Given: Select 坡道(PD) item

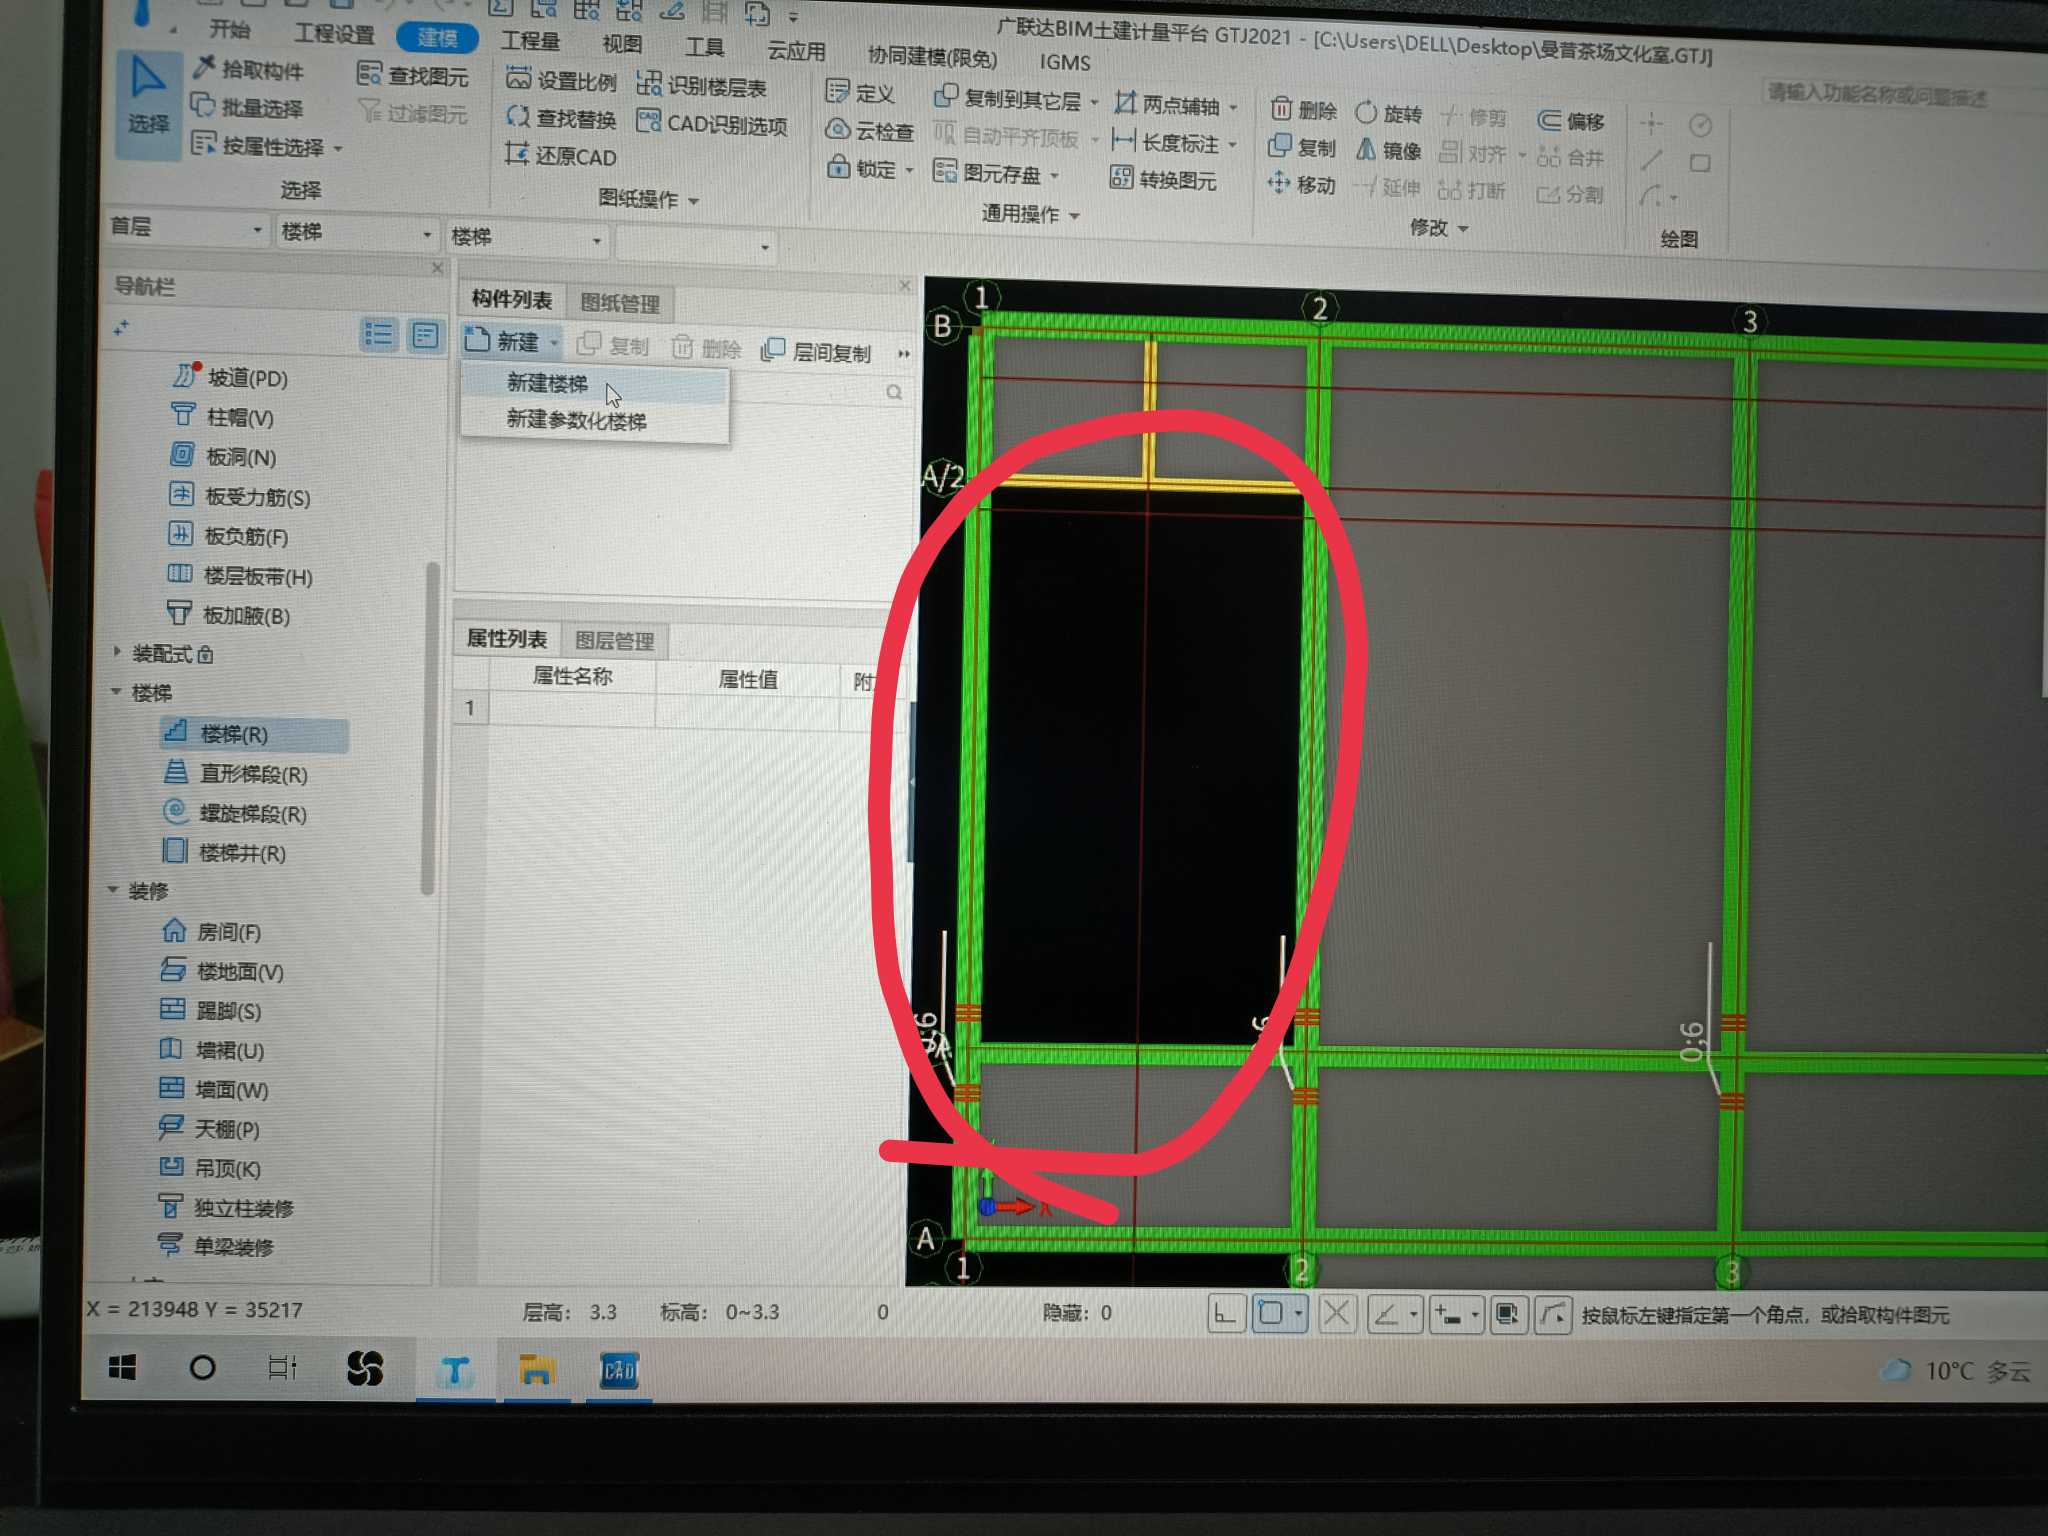Looking at the screenshot, I should [230, 378].
